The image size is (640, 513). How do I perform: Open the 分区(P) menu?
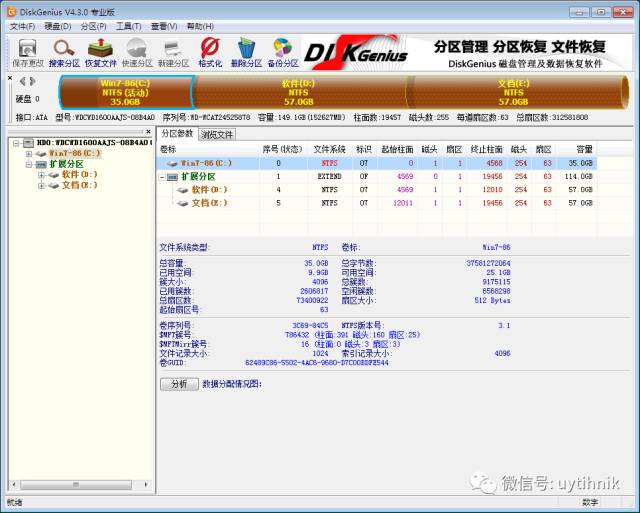(x=93, y=27)
